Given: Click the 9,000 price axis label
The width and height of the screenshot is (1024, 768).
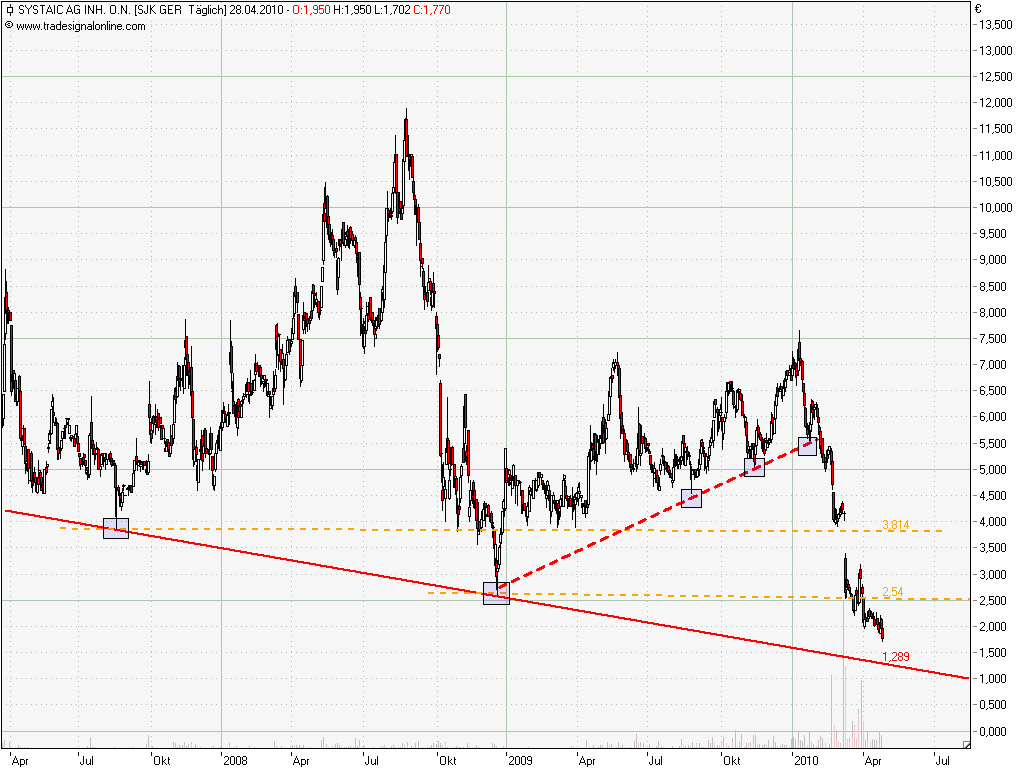Looking at the screenshot, I should (x=993, y=260).
